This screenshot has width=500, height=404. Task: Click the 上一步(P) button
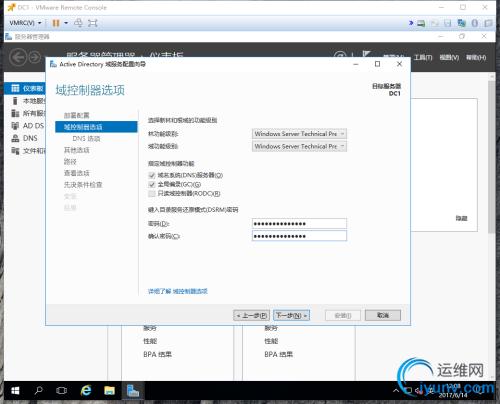pos(251,315)
